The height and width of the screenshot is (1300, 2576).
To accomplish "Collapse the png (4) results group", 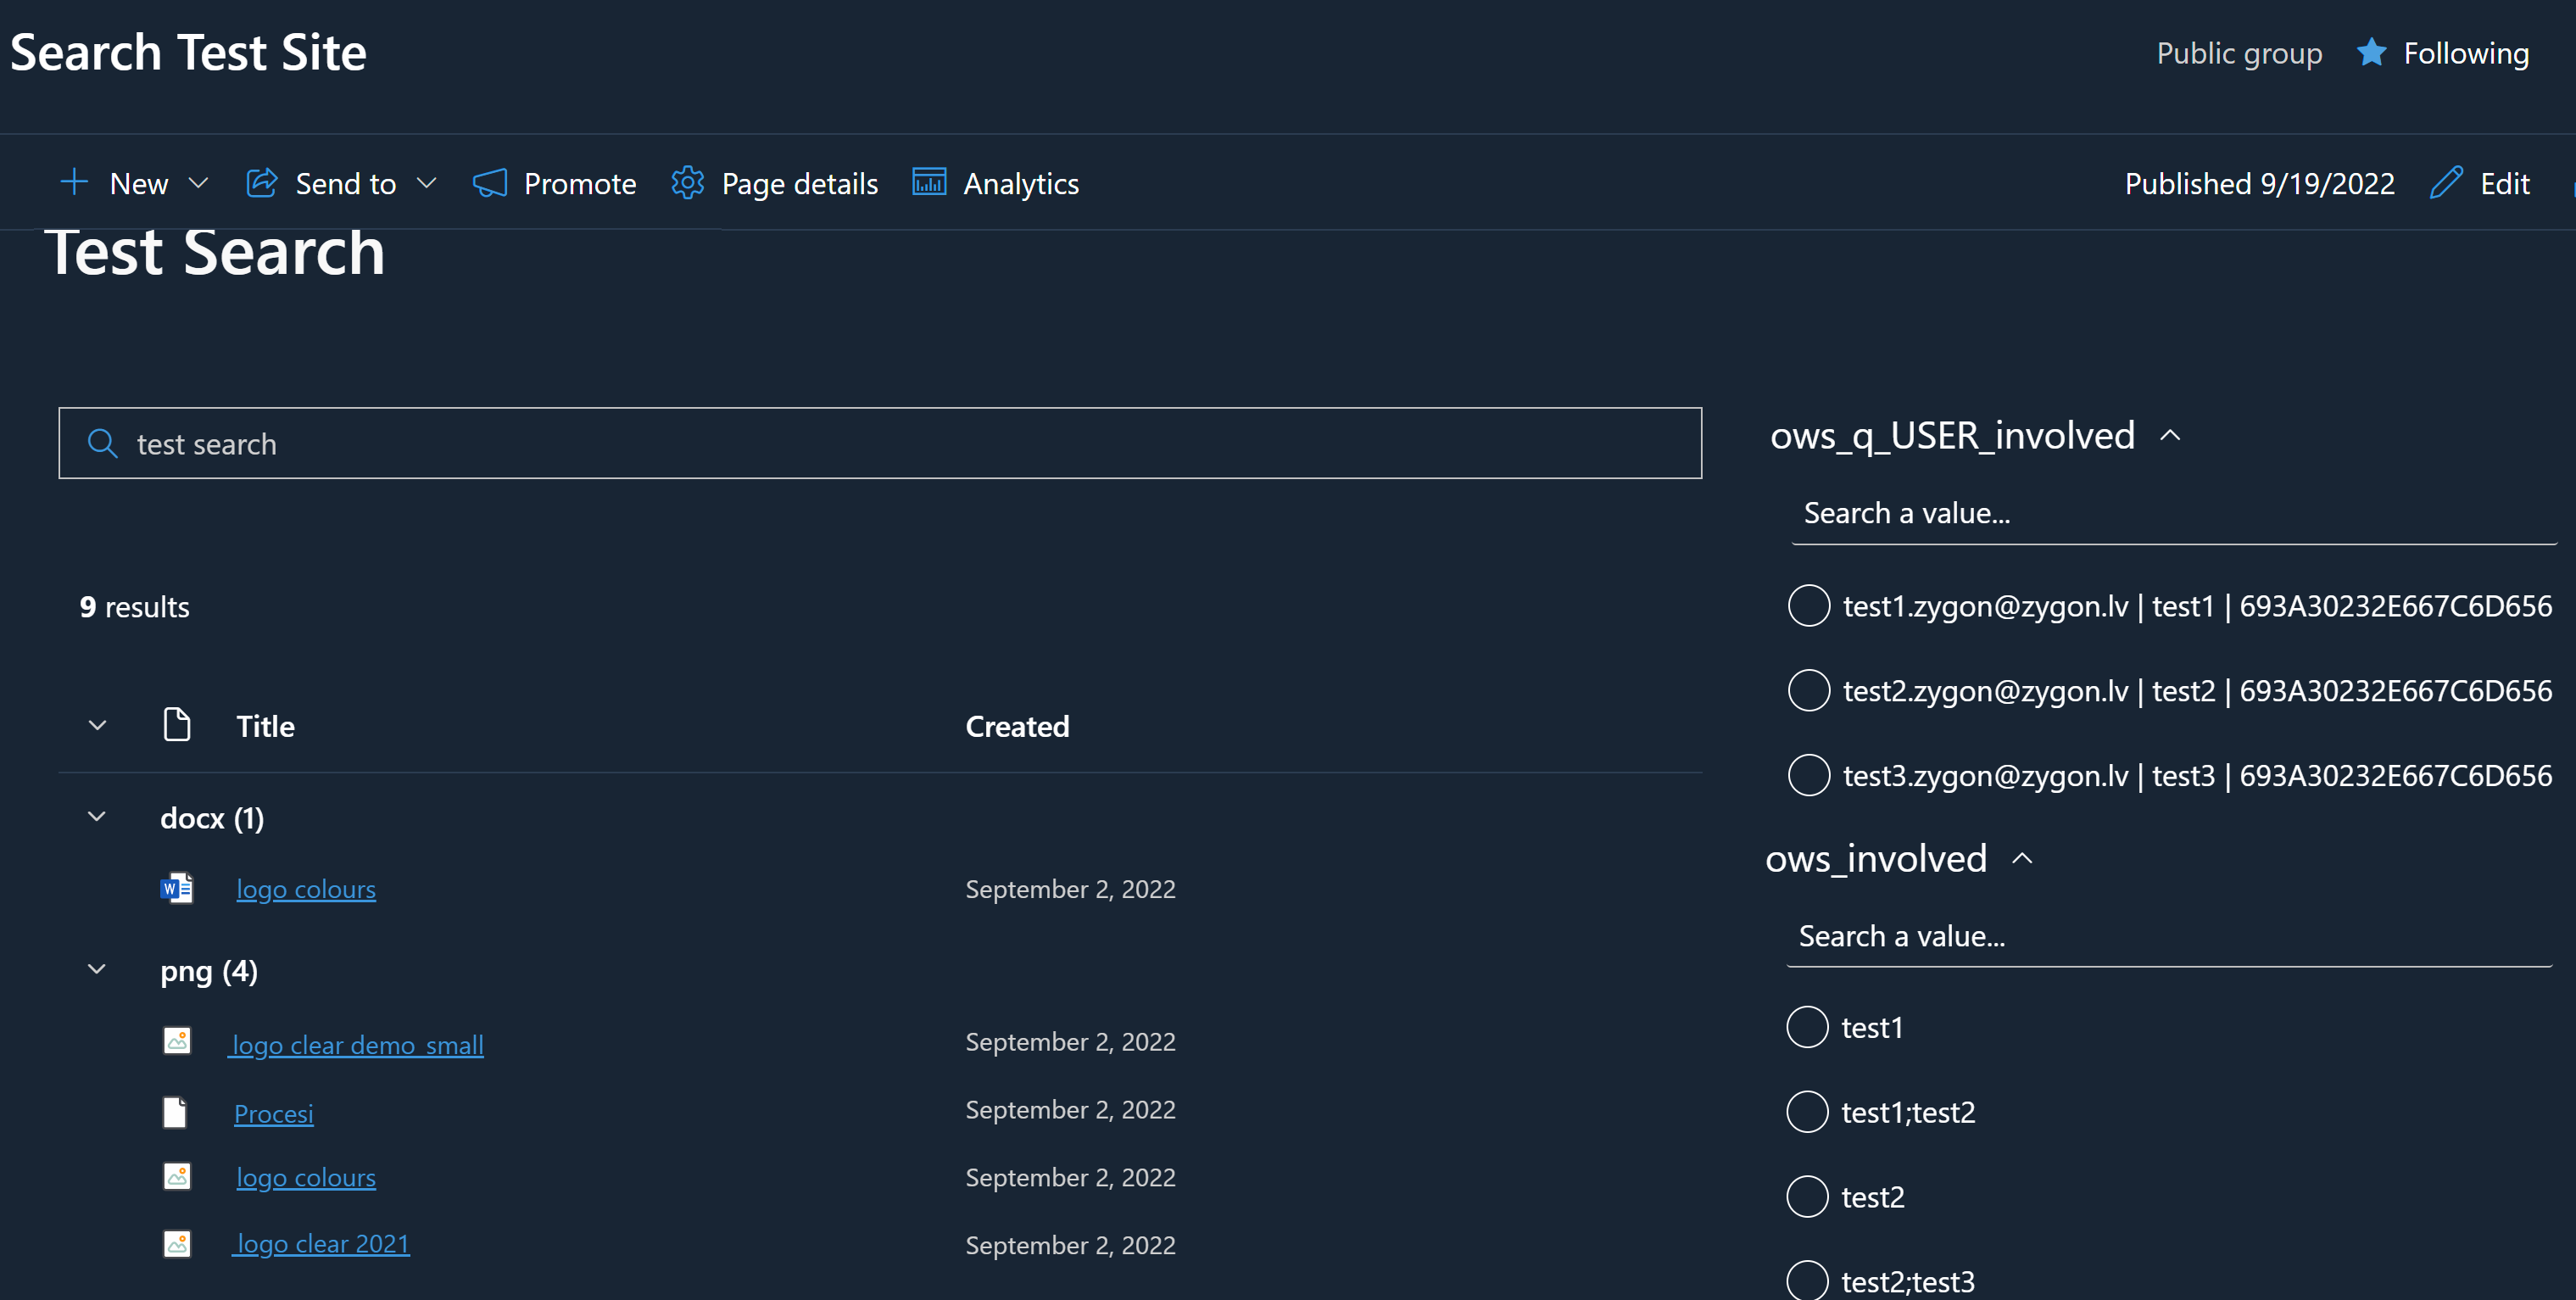I will 96,969.
